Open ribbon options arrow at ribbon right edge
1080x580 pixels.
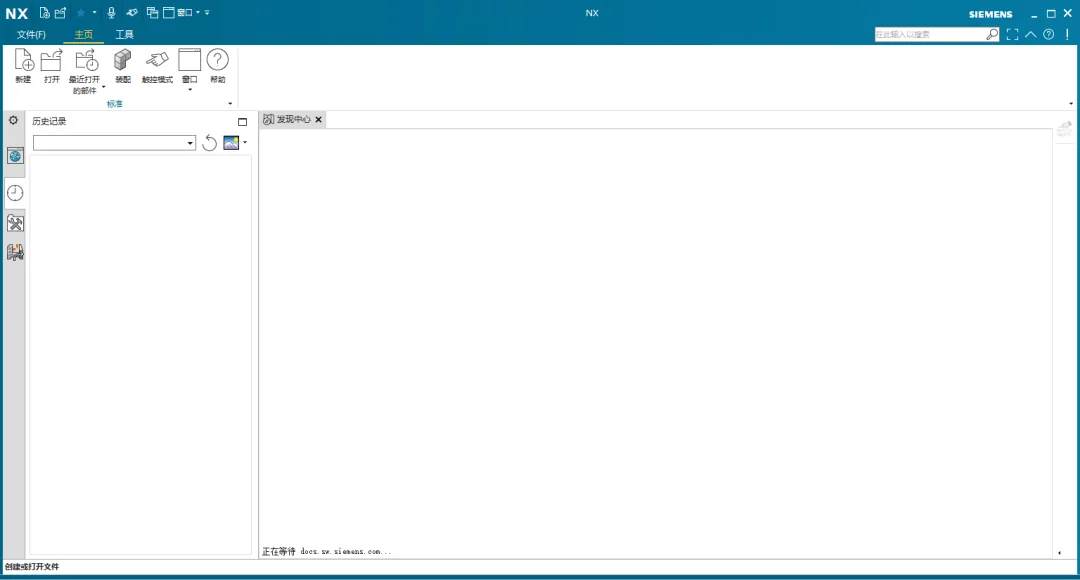[x=1070, y=104]
